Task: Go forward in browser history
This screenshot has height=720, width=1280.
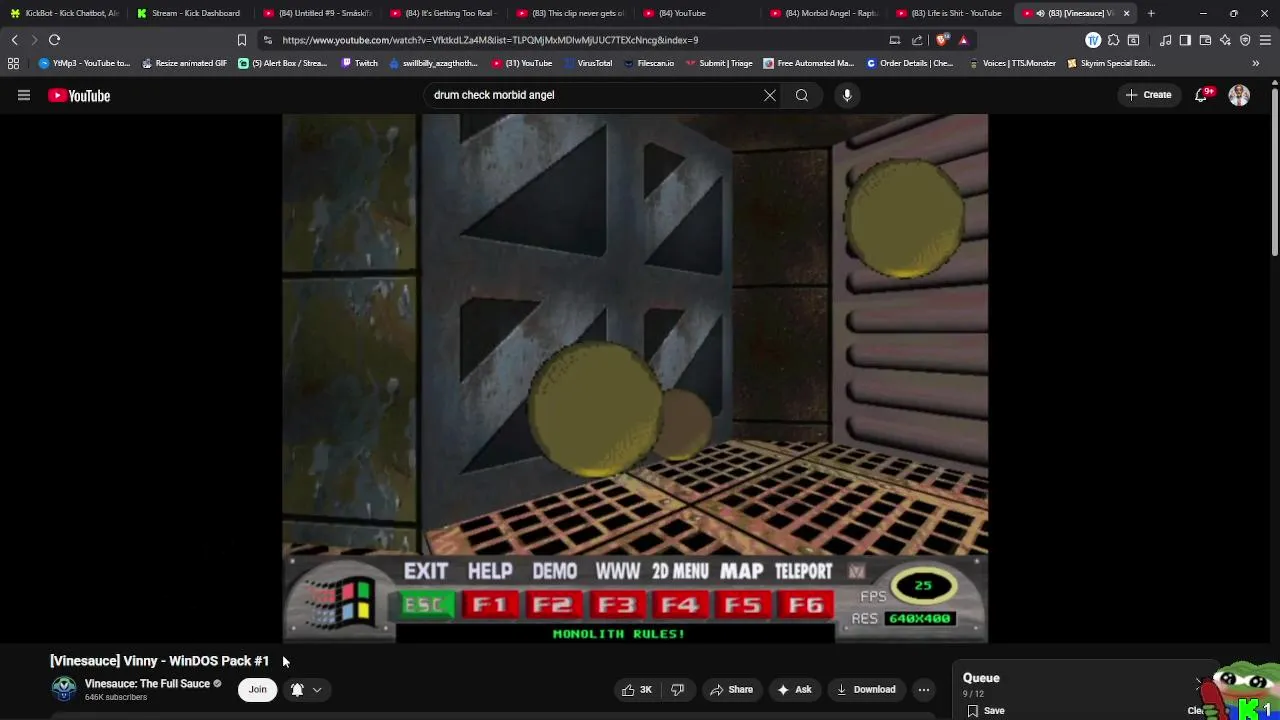Action: tap(33, 40)
